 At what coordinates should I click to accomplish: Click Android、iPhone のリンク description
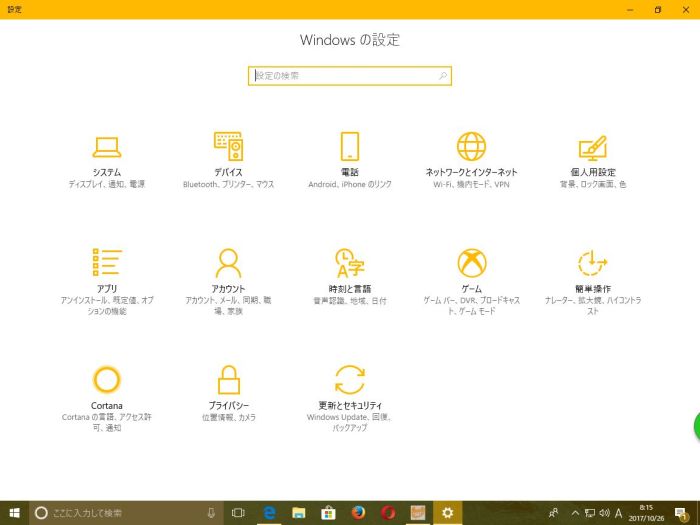350,184
